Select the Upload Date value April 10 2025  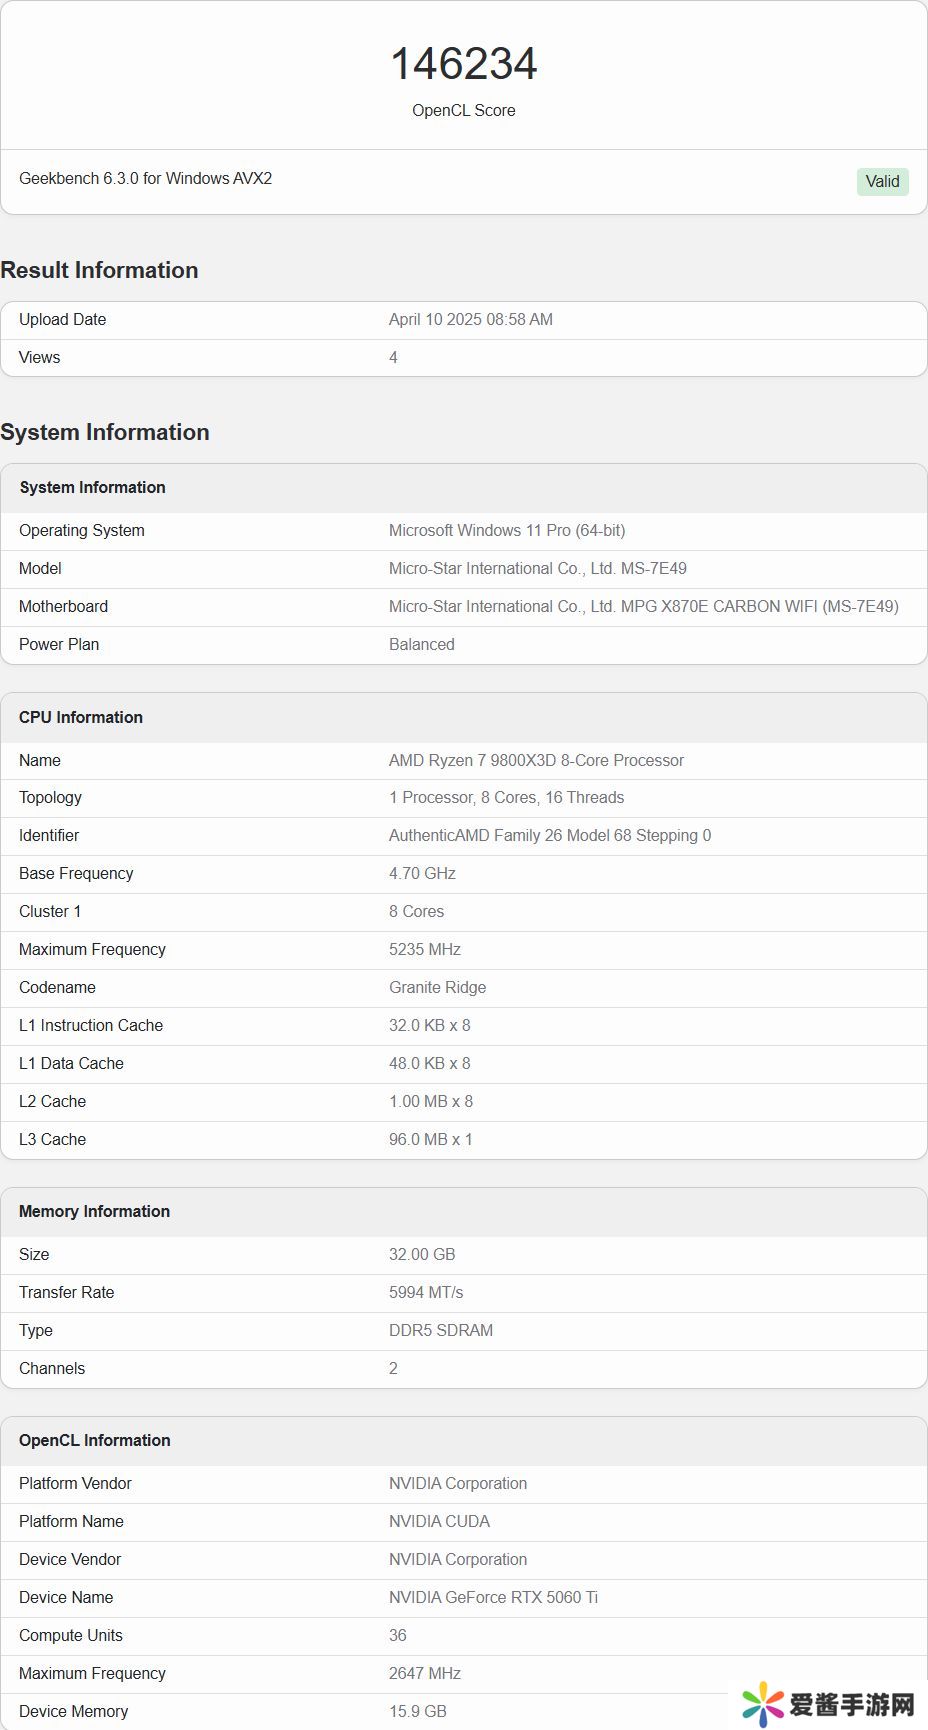470,319
